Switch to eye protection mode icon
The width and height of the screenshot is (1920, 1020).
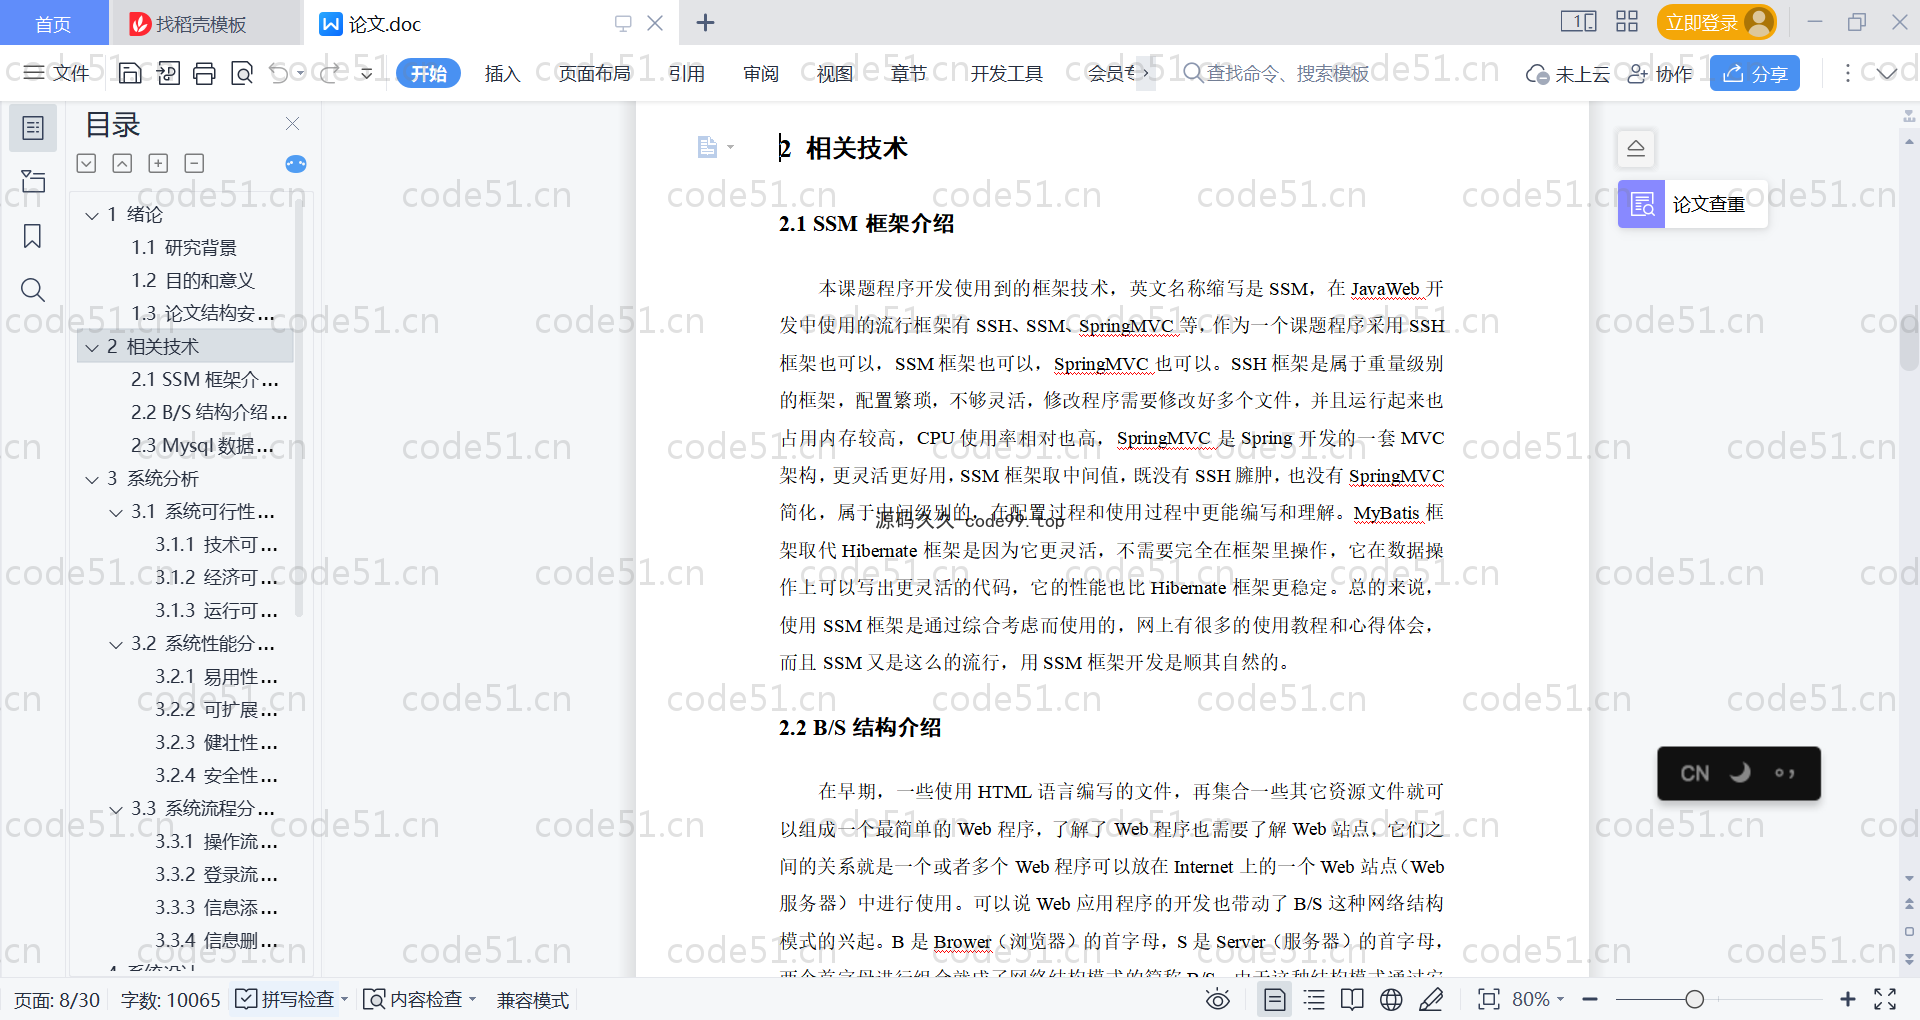[1217, 999]
